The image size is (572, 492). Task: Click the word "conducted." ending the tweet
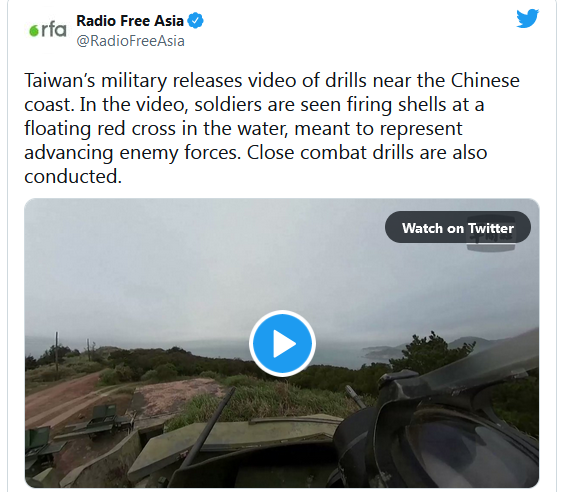point(73,177)
